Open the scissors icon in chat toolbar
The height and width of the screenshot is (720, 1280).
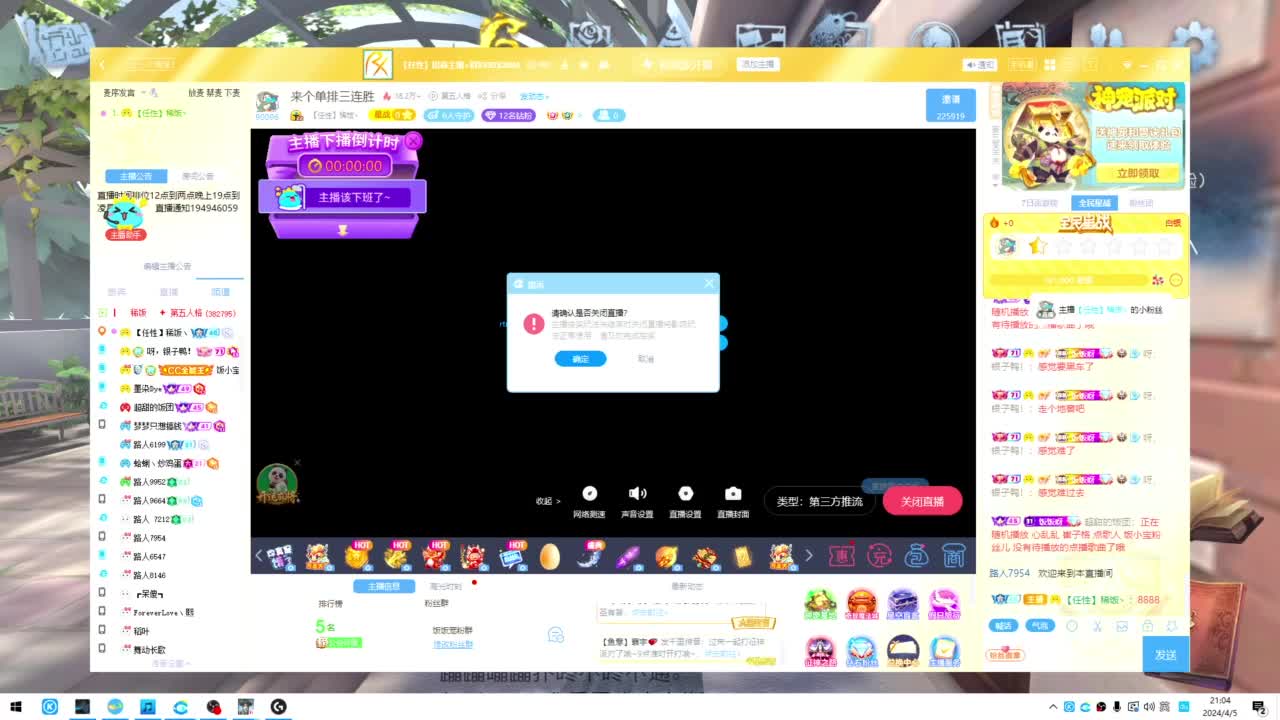coord(1097,626)
